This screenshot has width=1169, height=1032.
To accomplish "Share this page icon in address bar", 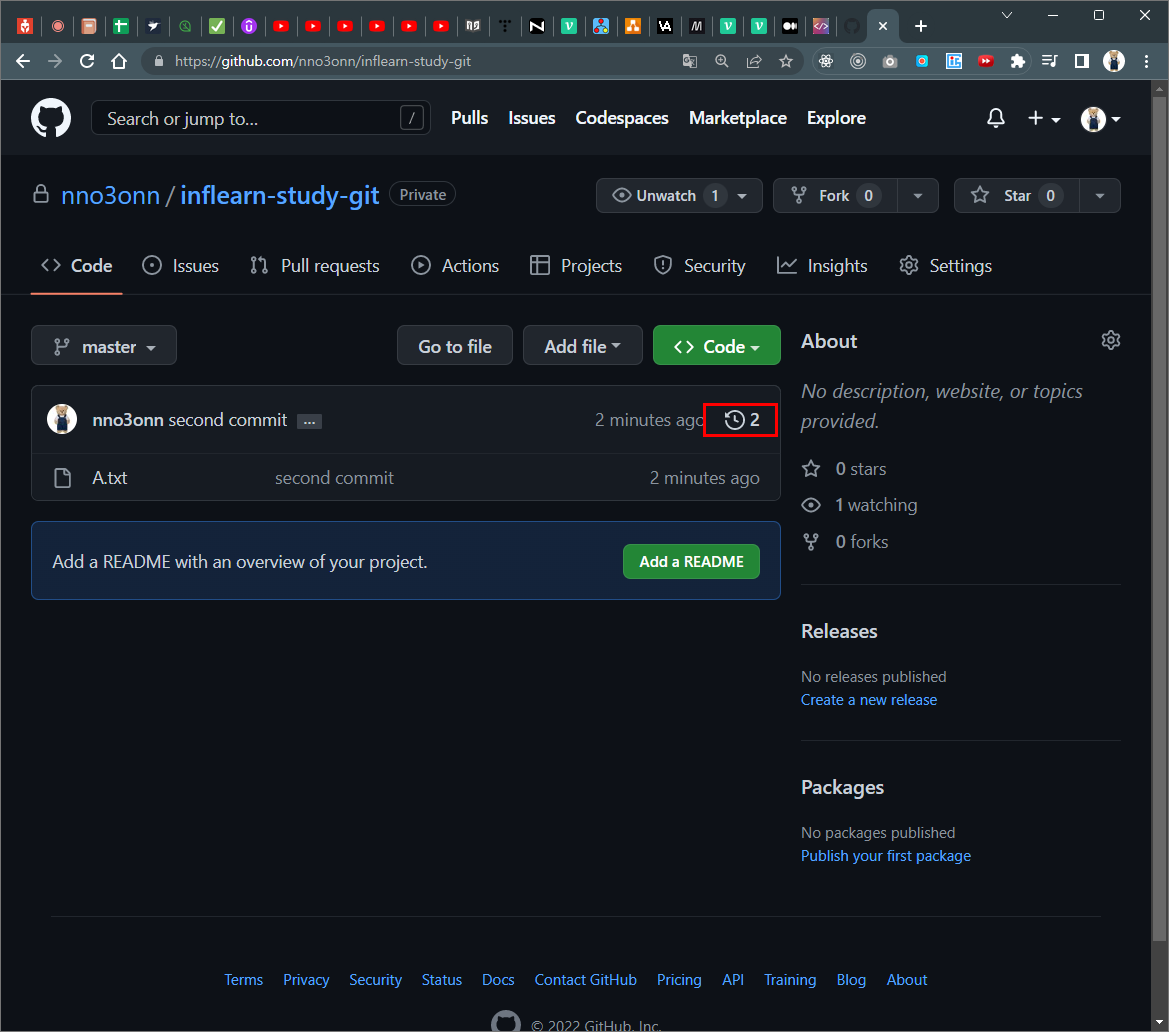I will coord(754,61).
